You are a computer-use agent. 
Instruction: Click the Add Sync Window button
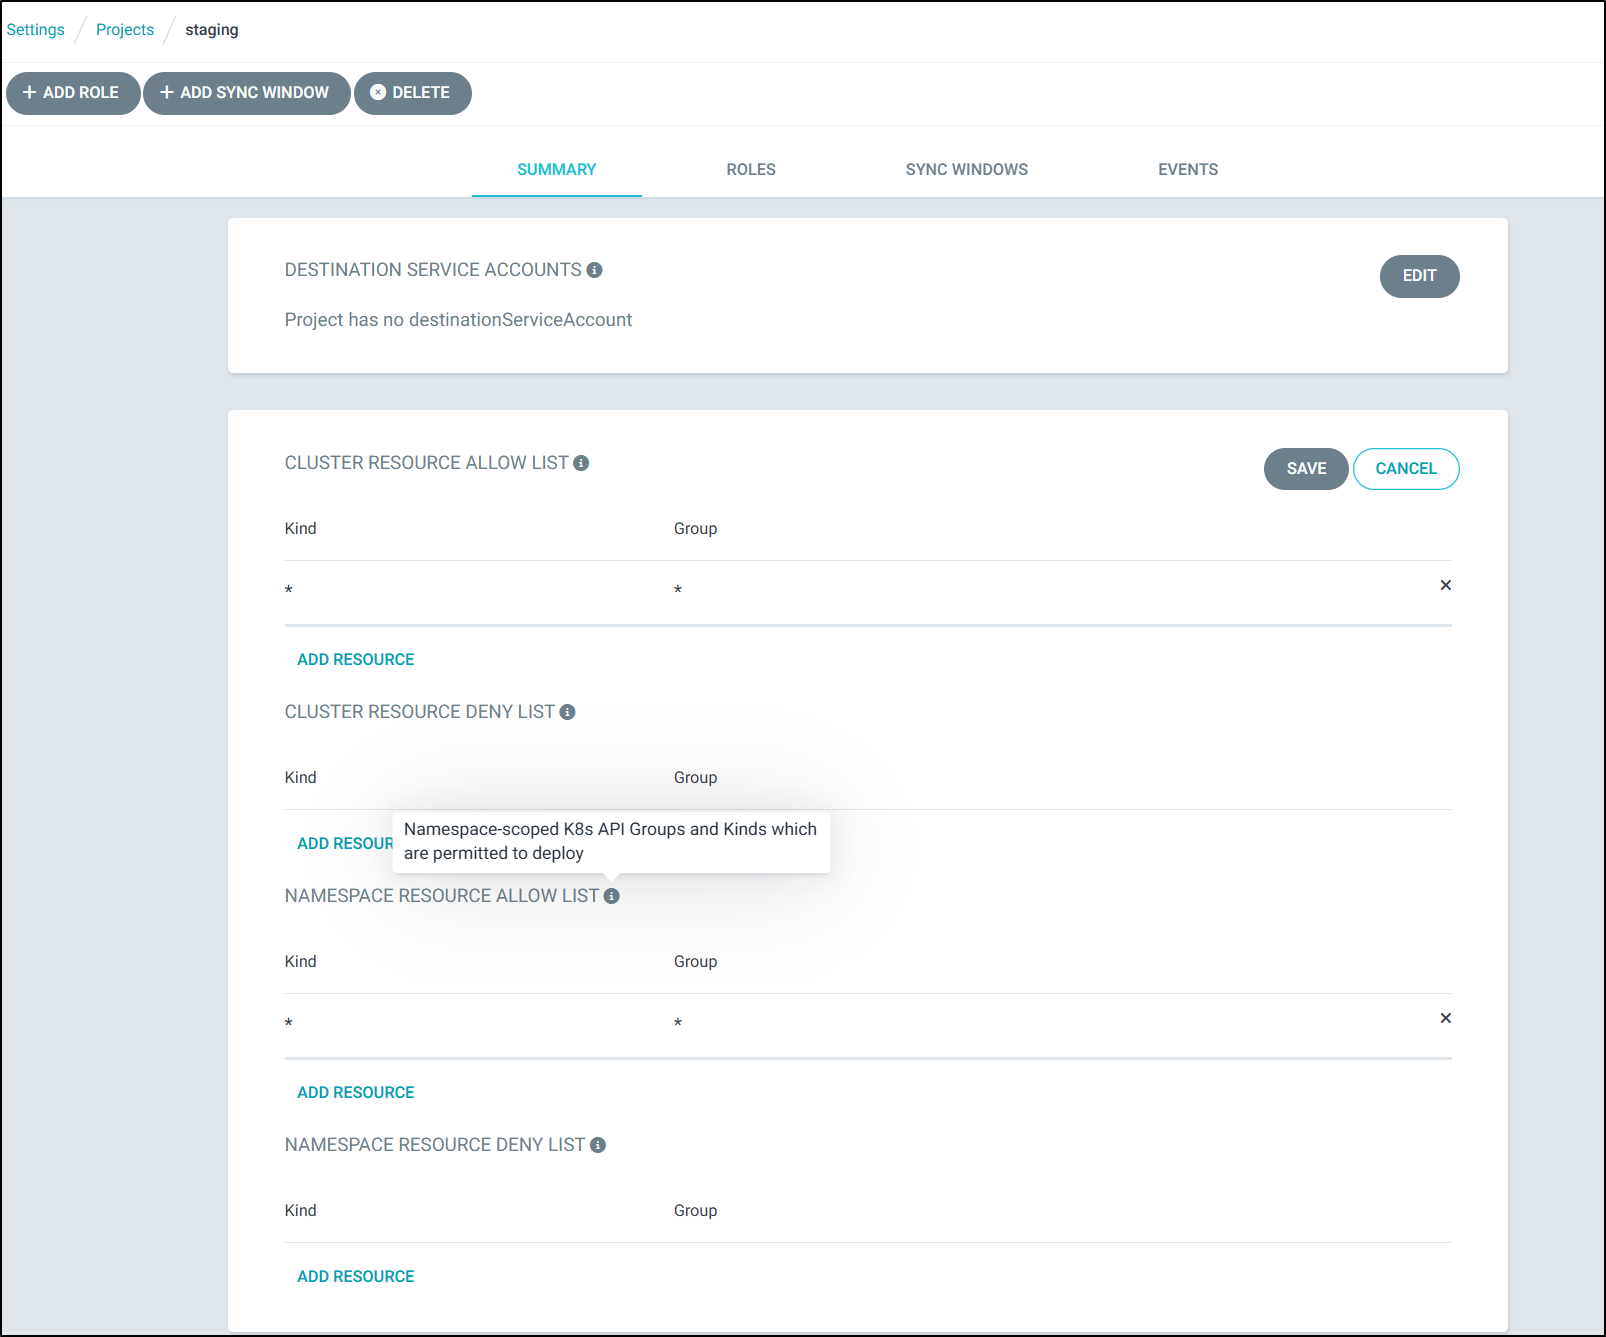[x=246, y=93]
